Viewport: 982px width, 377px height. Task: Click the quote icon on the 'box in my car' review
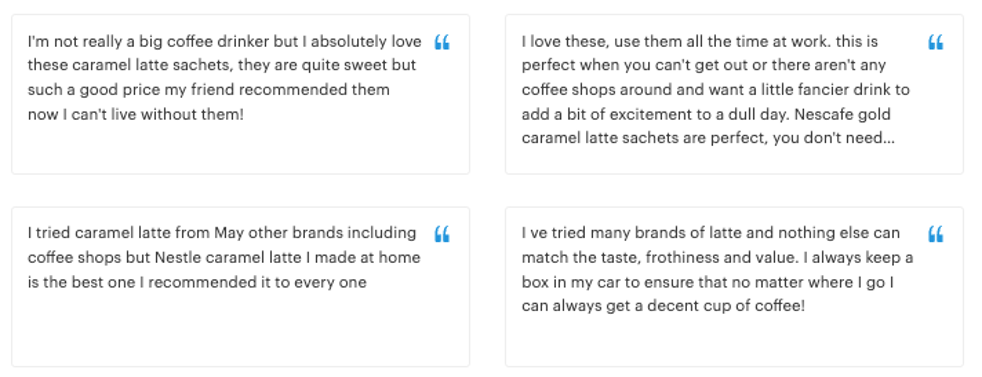[936, 234]
